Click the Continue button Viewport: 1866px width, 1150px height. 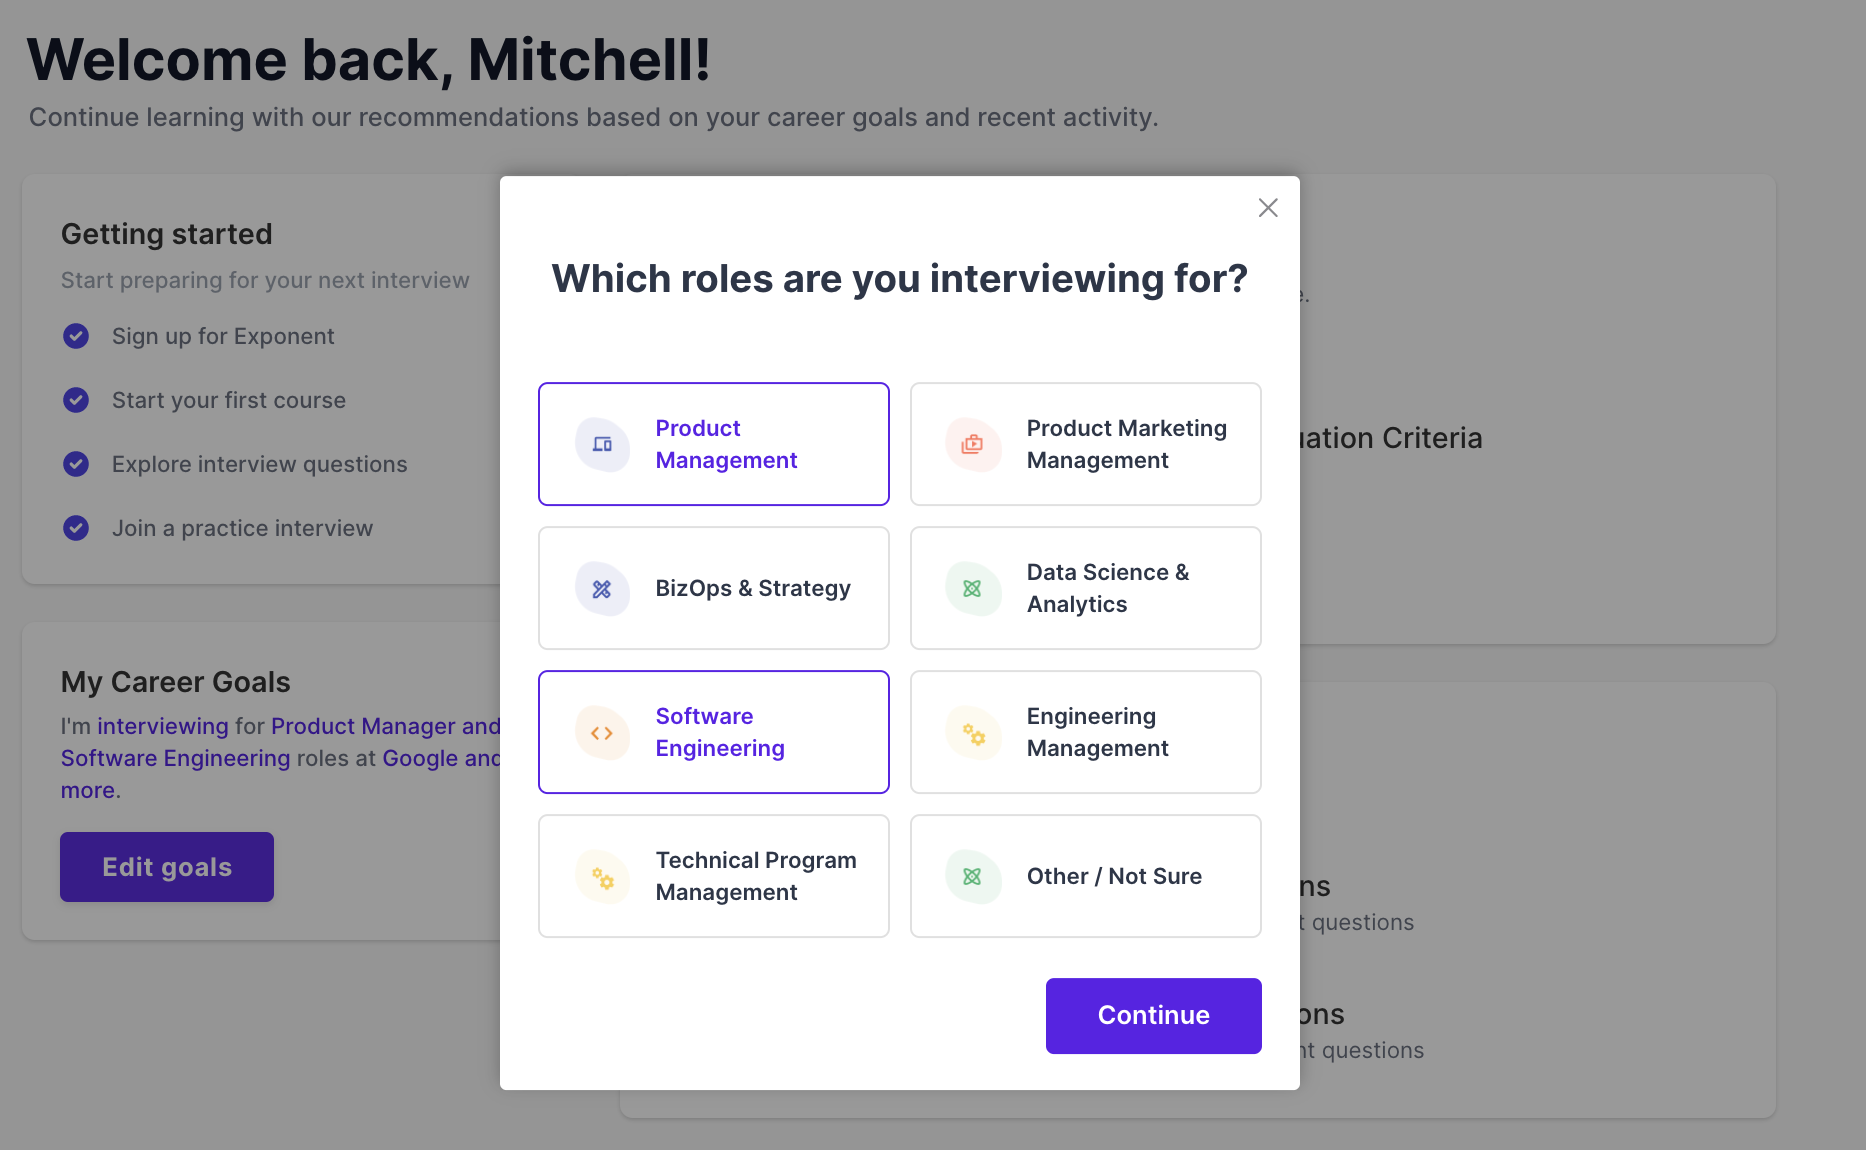(1154, 1016)
